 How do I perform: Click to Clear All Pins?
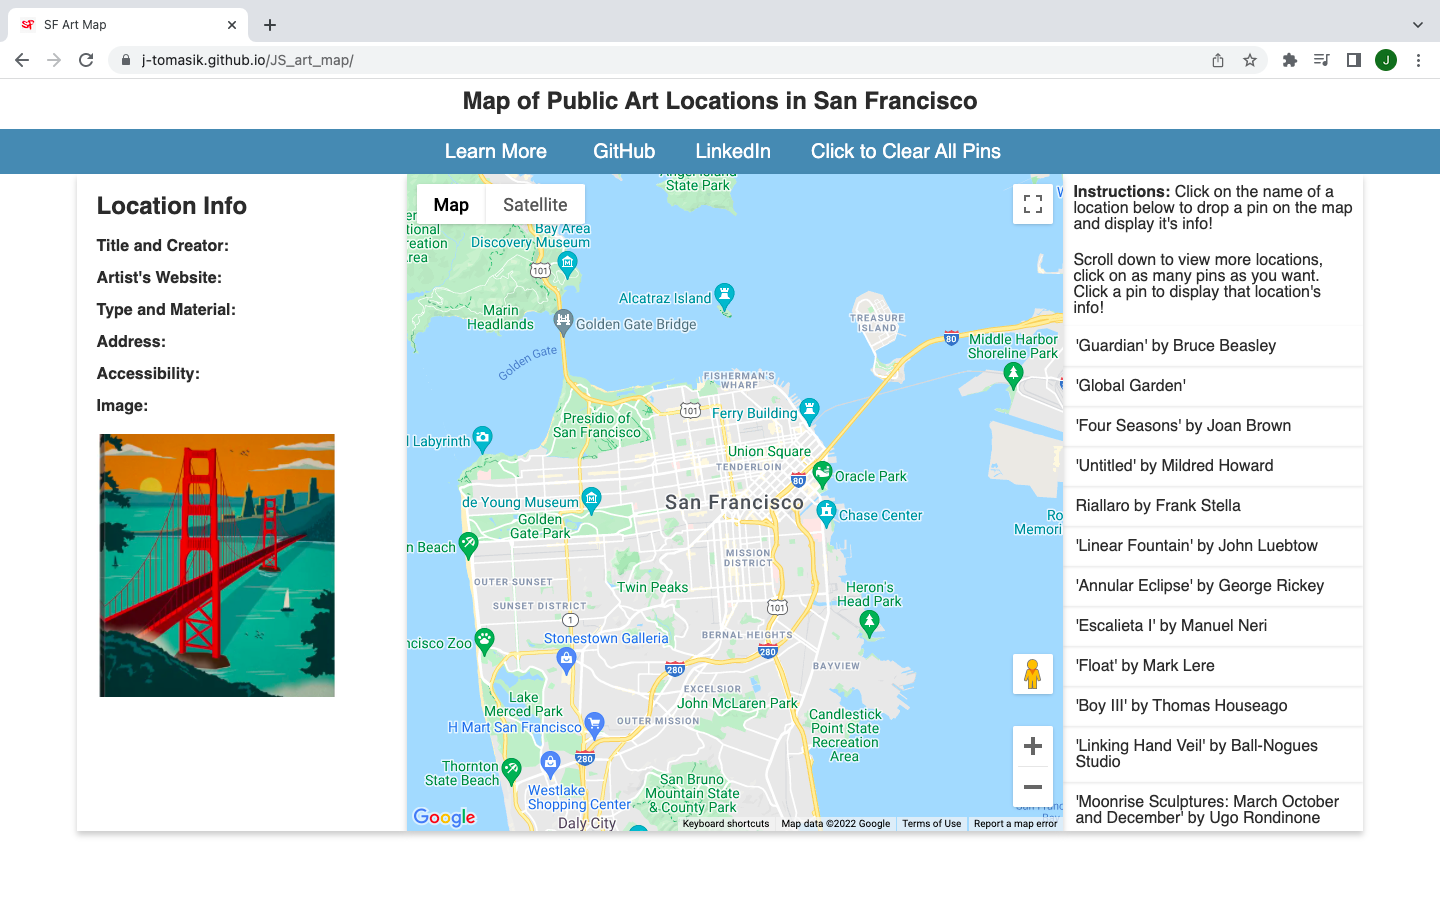[x=906, y=151]
